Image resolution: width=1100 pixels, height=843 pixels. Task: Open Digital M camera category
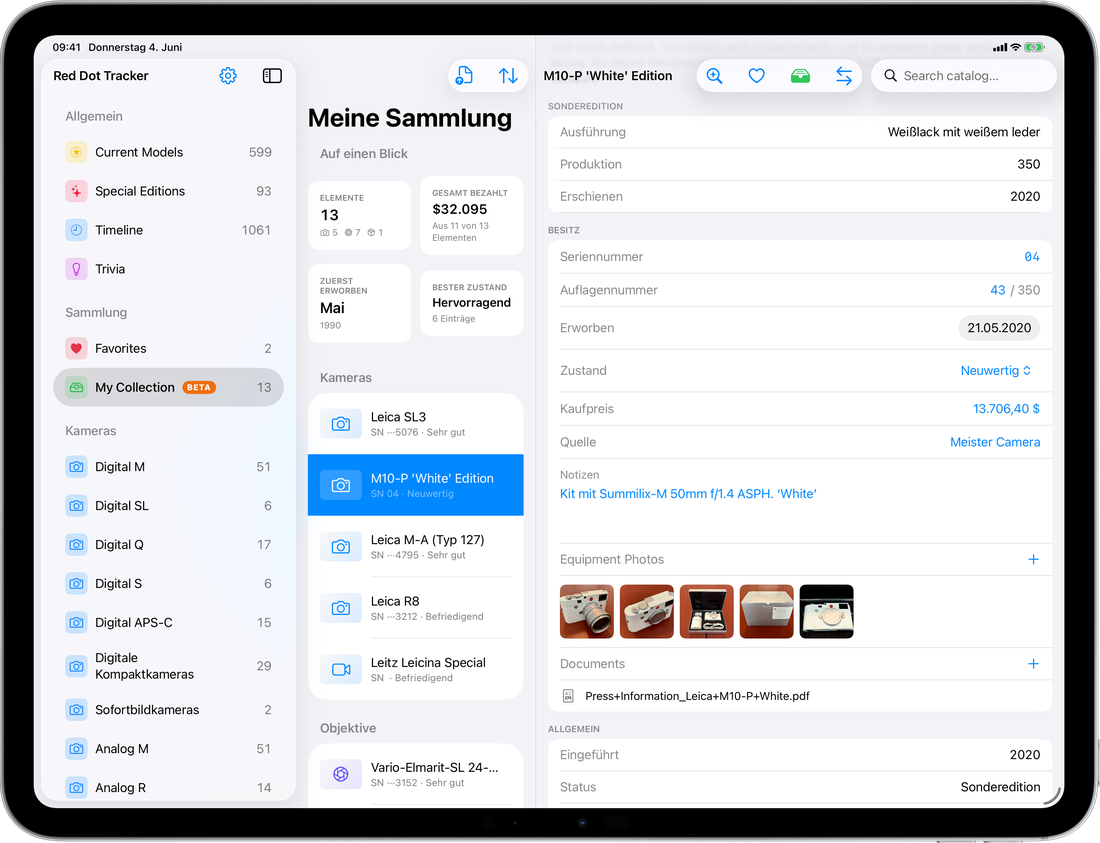click(168, 466)
